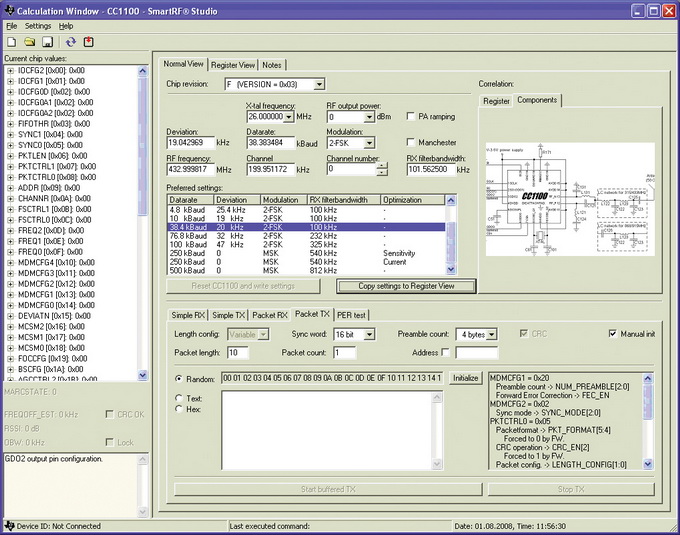This screenshot has height=535, width=680.
Task: Click the Packet length input field
Action: tap(238, 353)
